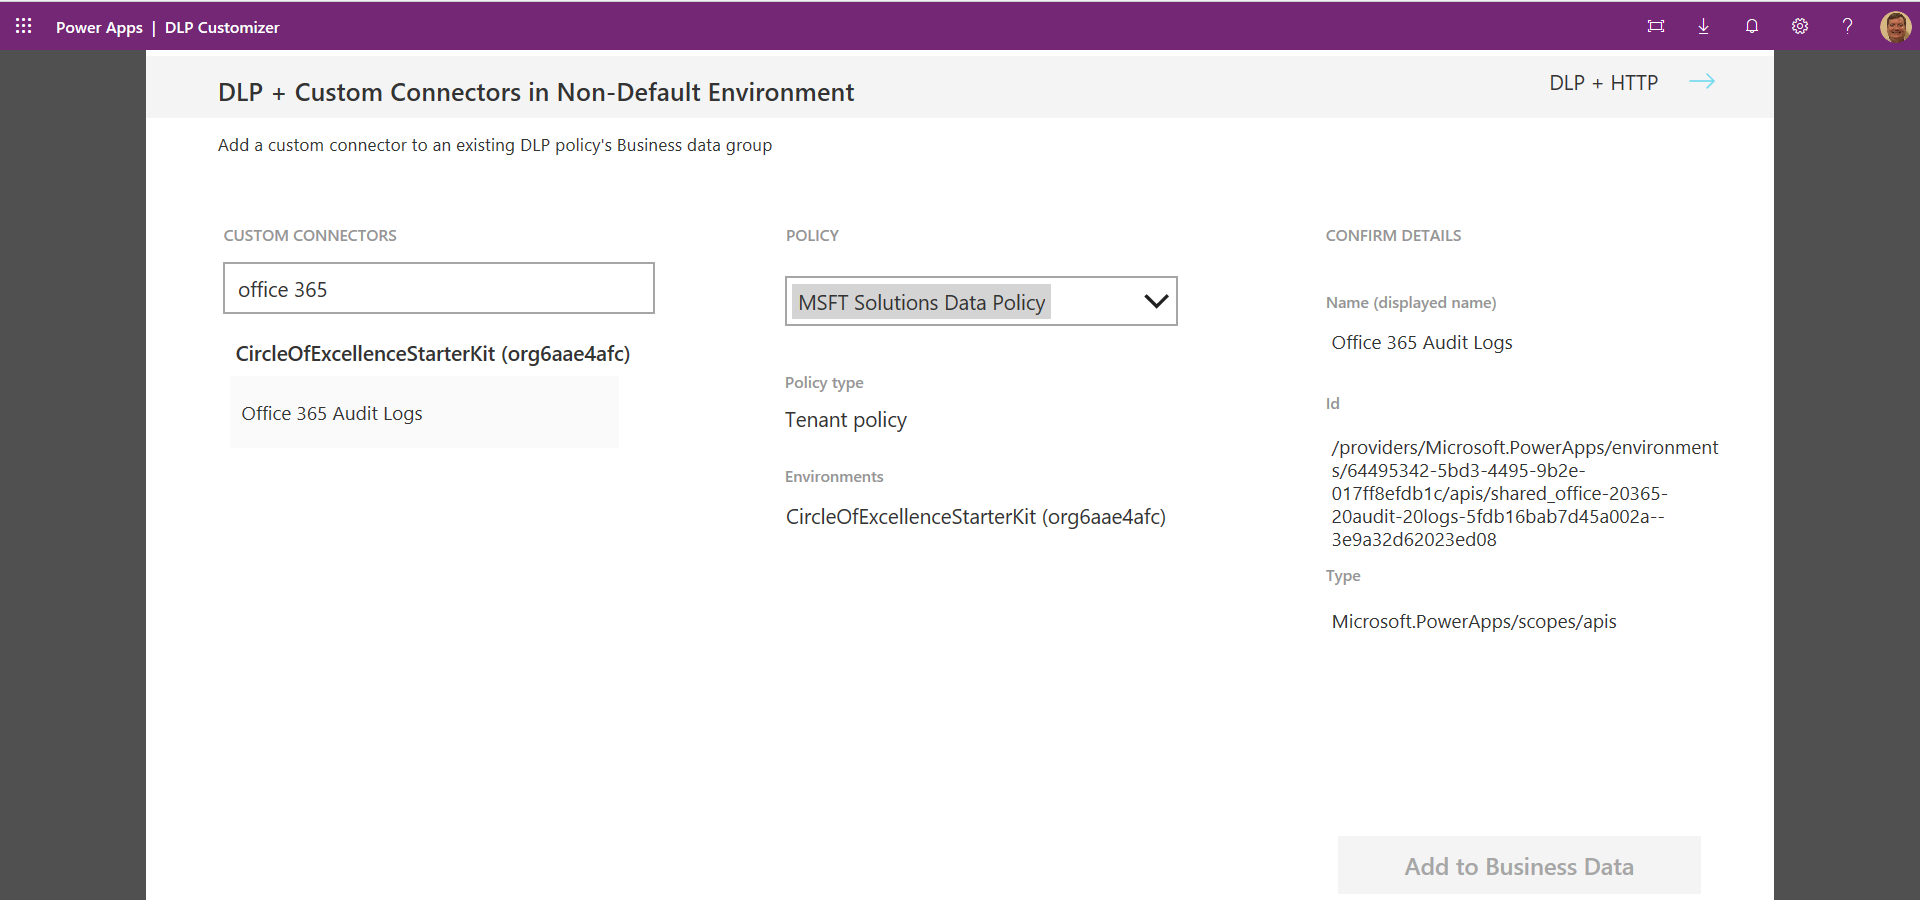1920x900 pixels.
Task: Select the CircleOfExcellenceStarterKit environment heading
Action: click(x=432, y=353)
